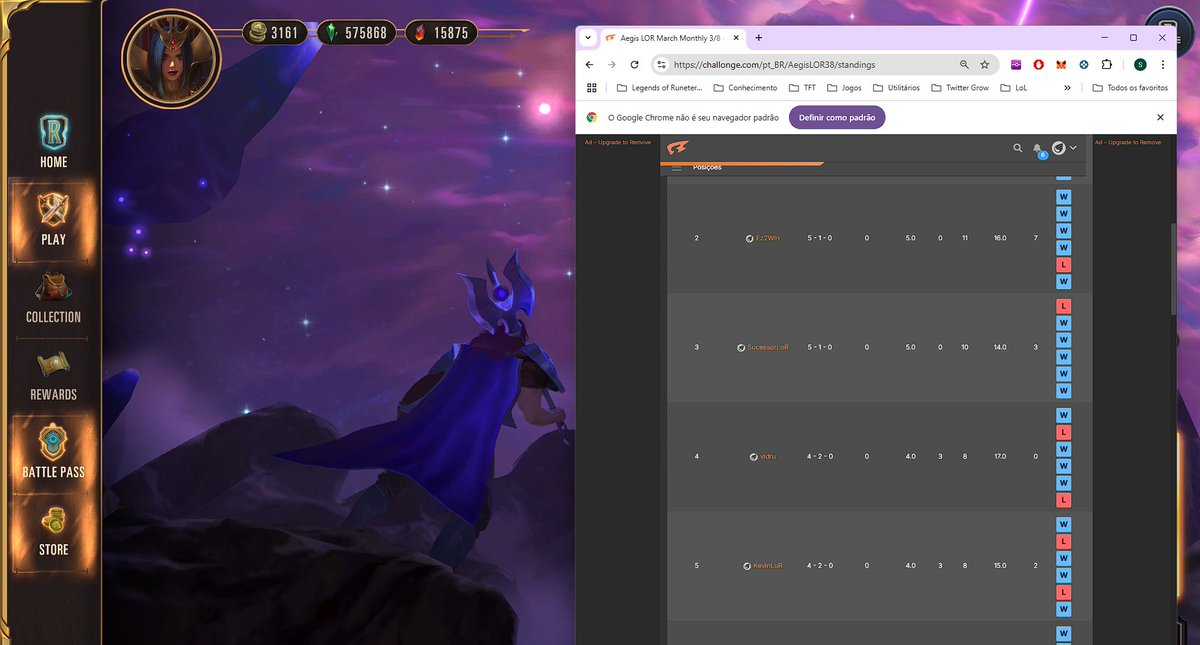Image resolution: width=1200 pixels, height=645 pixels.
Task: Go back in Chrome
Action: tap(589, 64)
